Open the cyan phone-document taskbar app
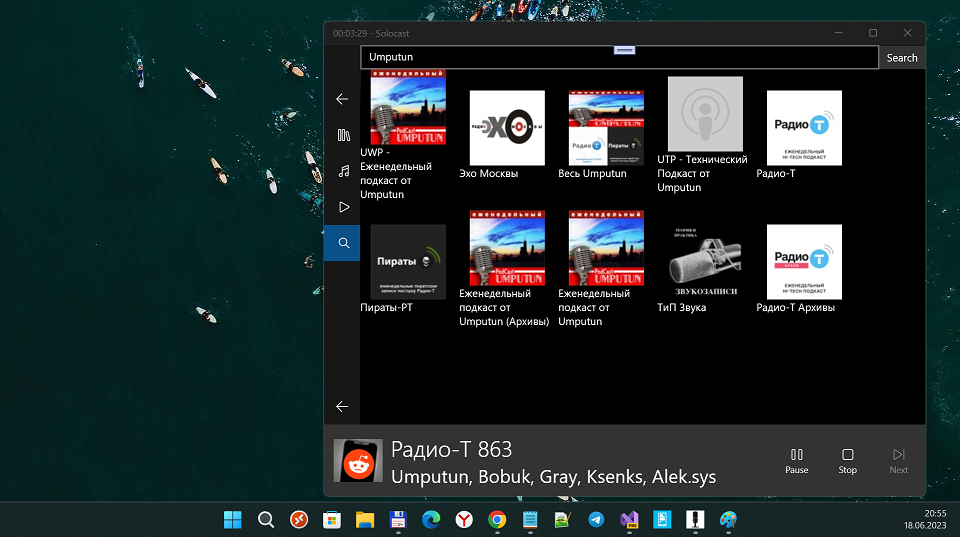The image size is (960, 537). tap(662, 520)
